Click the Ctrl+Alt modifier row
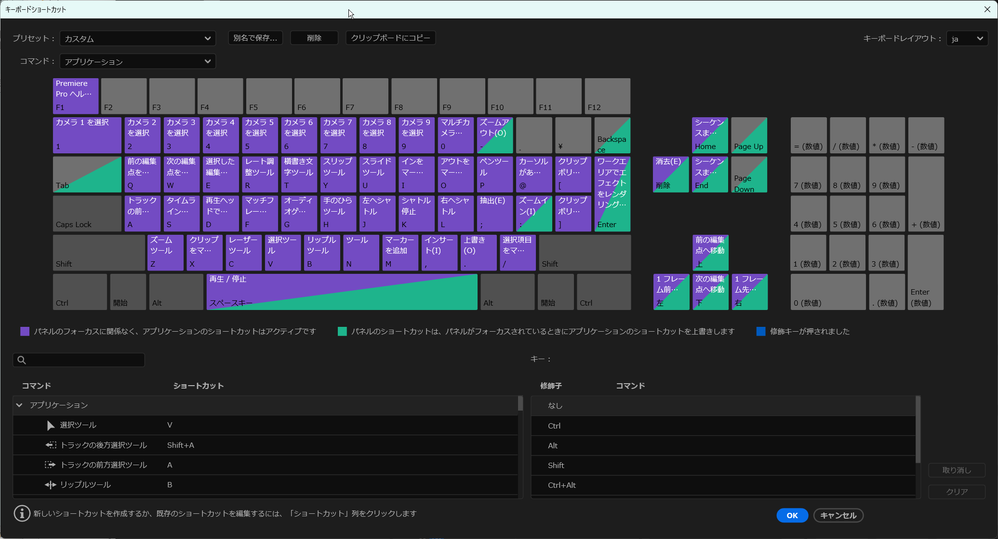Viewport: 998px width, 539px height. [723, 485]
